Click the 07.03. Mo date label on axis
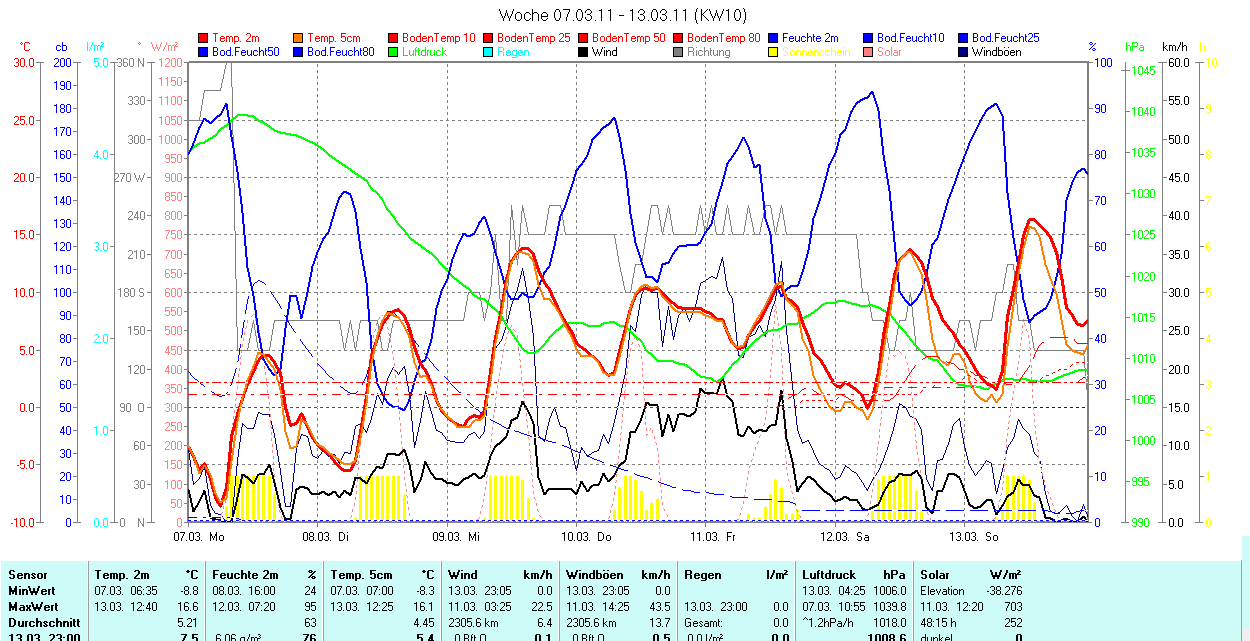 (200, 537)
